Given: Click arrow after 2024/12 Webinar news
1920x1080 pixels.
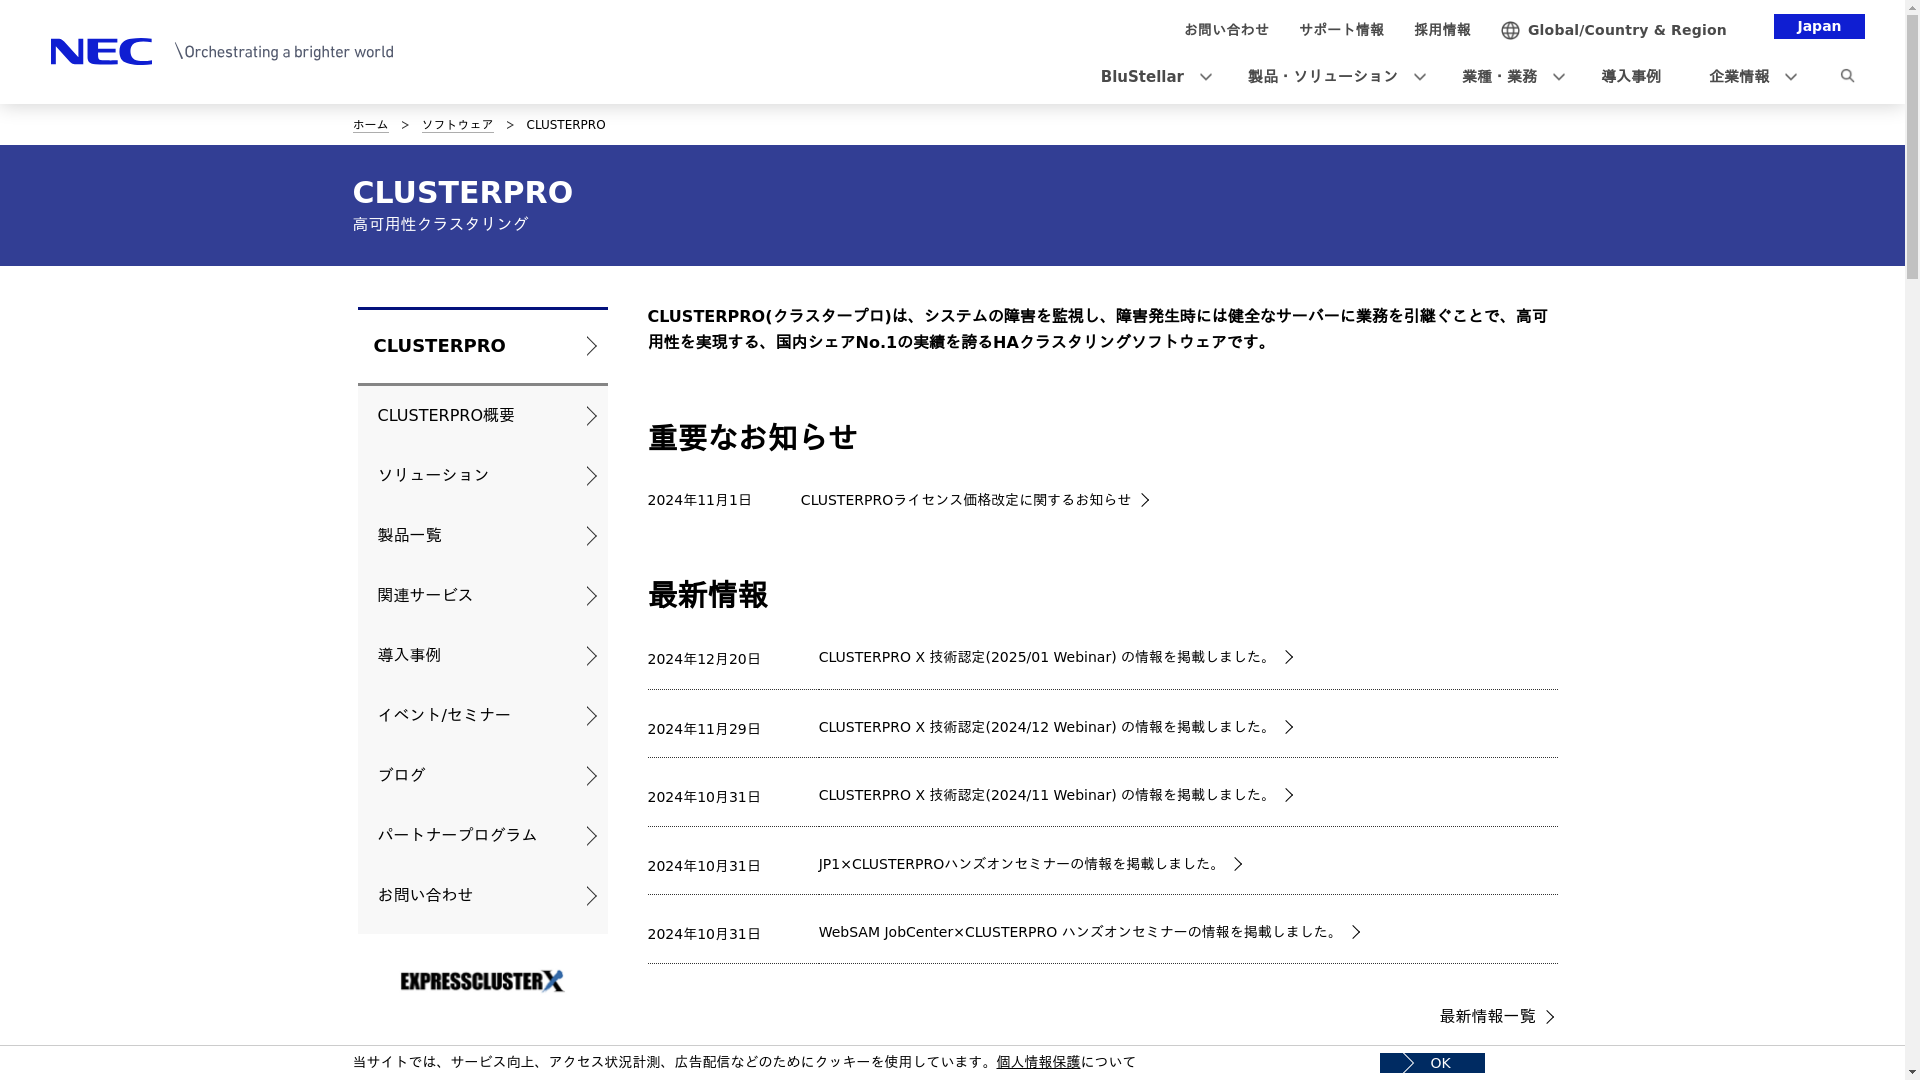Looking at the screenshot, I should pos(1289,727).
